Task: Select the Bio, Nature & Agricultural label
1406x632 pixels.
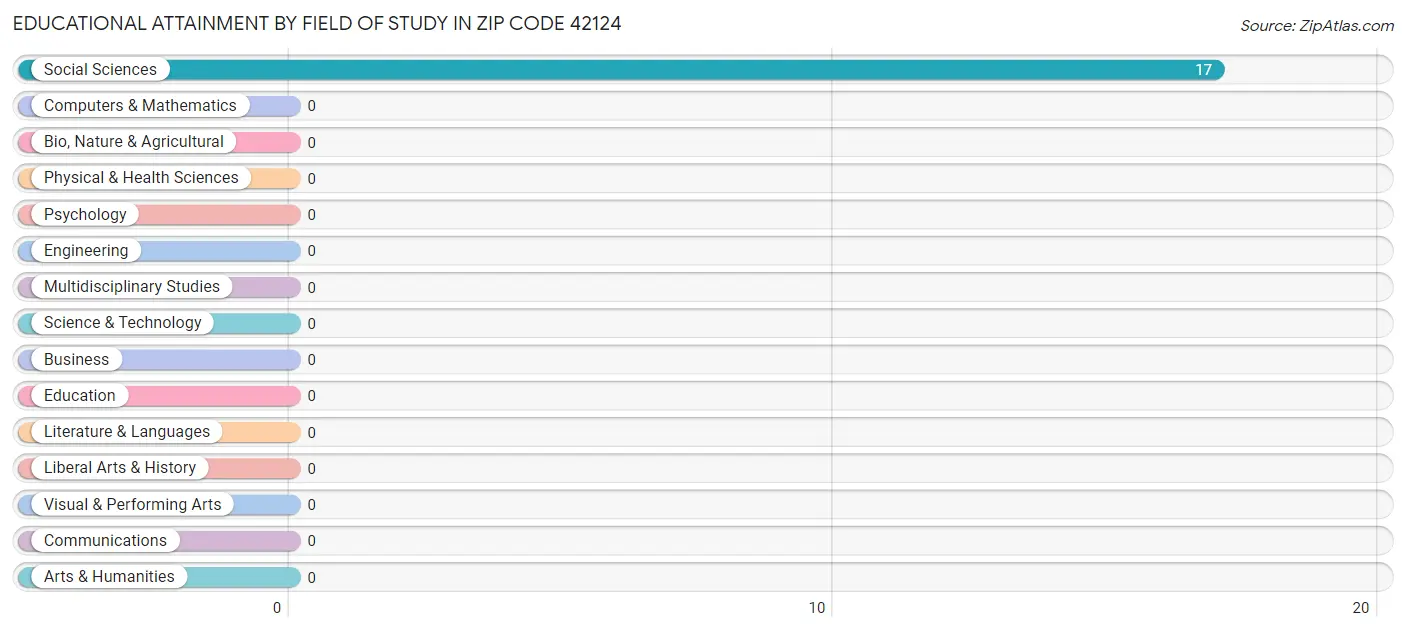Action: (134, 142)
